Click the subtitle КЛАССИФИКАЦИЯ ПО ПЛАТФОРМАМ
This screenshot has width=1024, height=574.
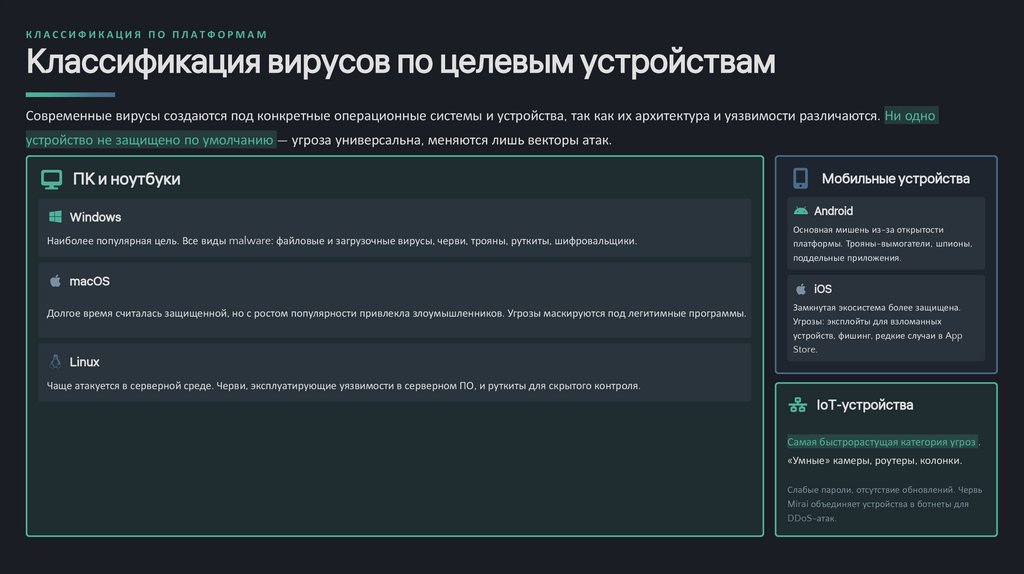(146, 35)
